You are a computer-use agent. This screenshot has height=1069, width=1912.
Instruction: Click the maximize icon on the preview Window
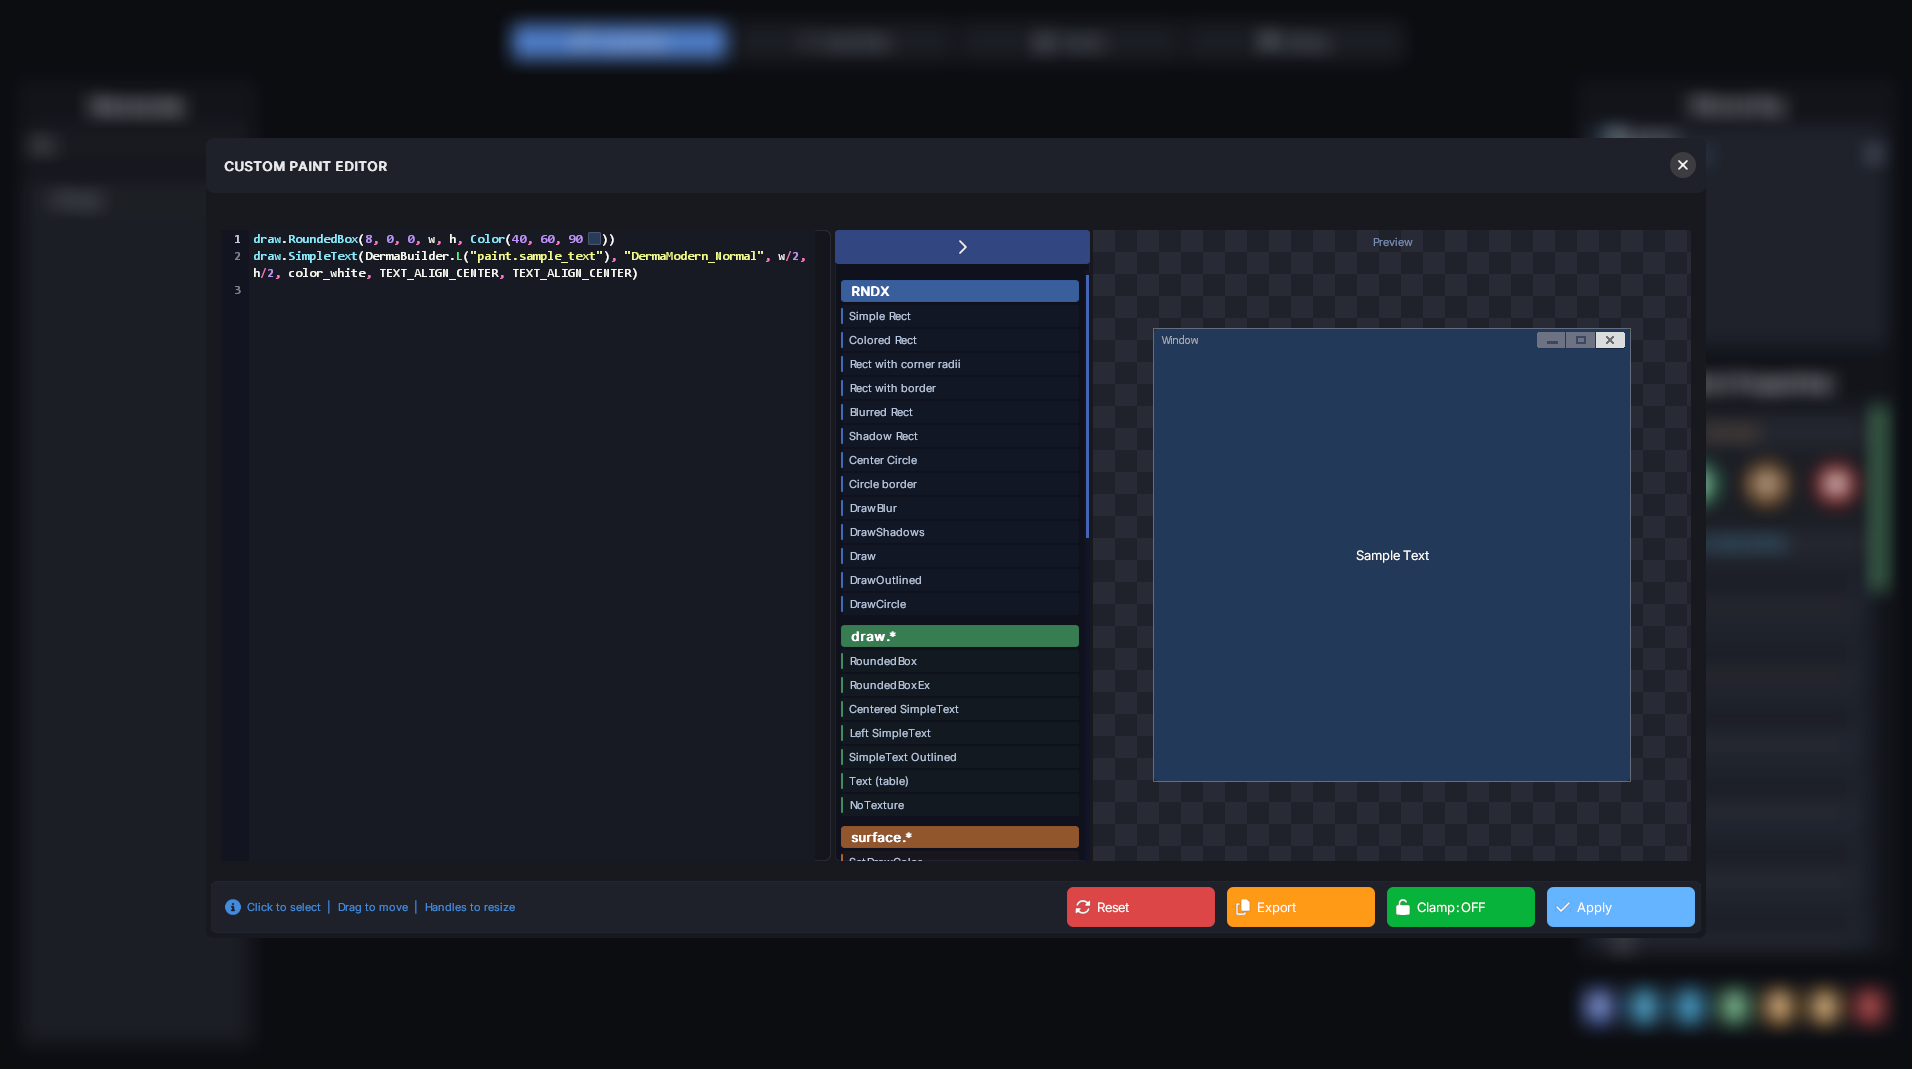(x=1580, y=340)
